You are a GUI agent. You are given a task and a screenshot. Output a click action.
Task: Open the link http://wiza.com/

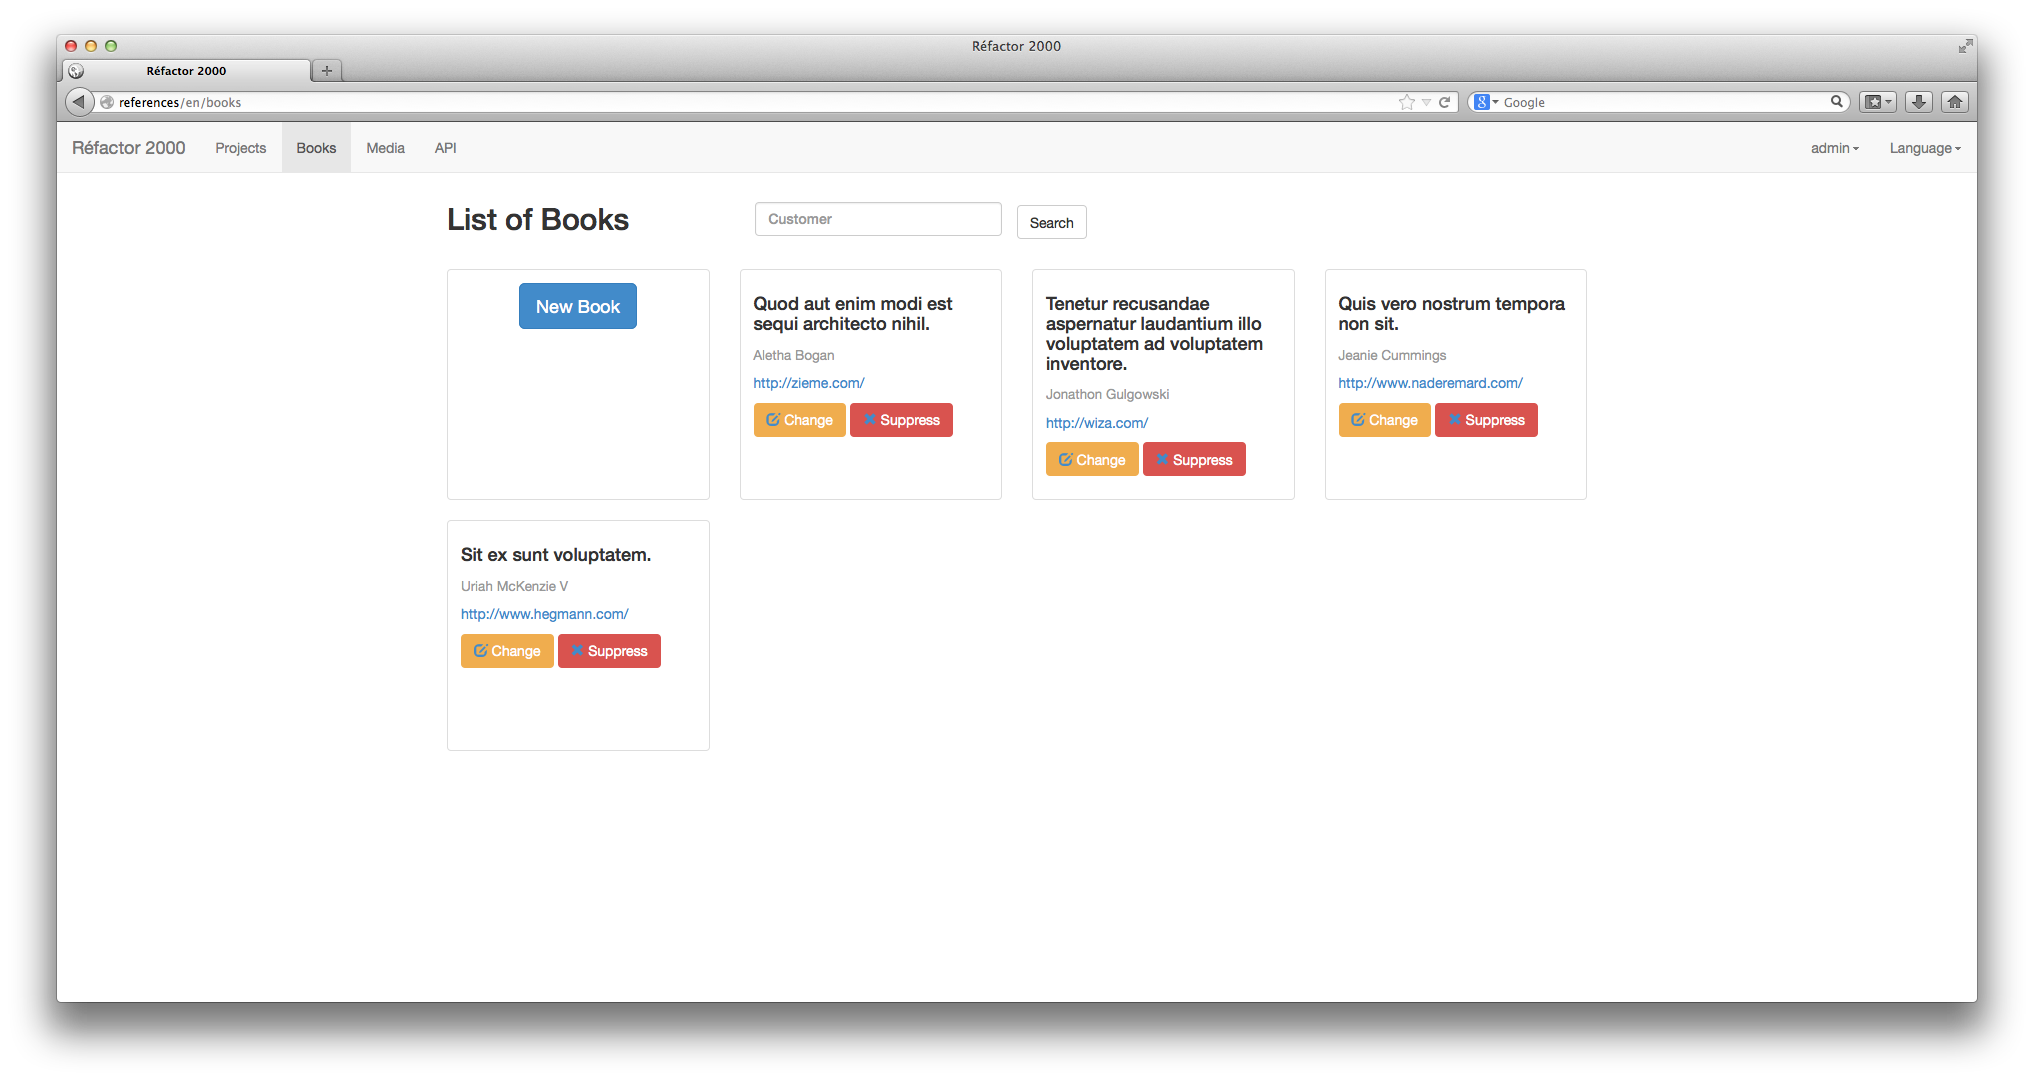(1096, 422)
